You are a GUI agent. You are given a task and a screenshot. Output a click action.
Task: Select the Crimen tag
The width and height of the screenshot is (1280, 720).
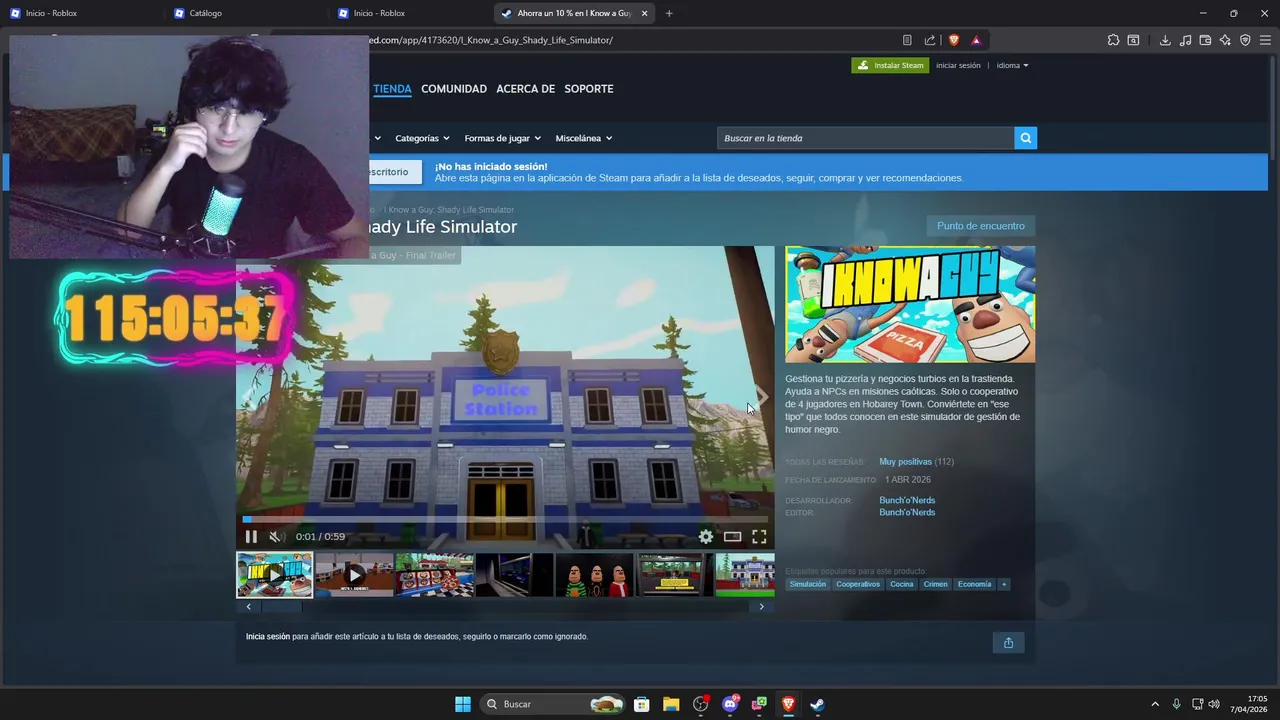tap(935, 584)
